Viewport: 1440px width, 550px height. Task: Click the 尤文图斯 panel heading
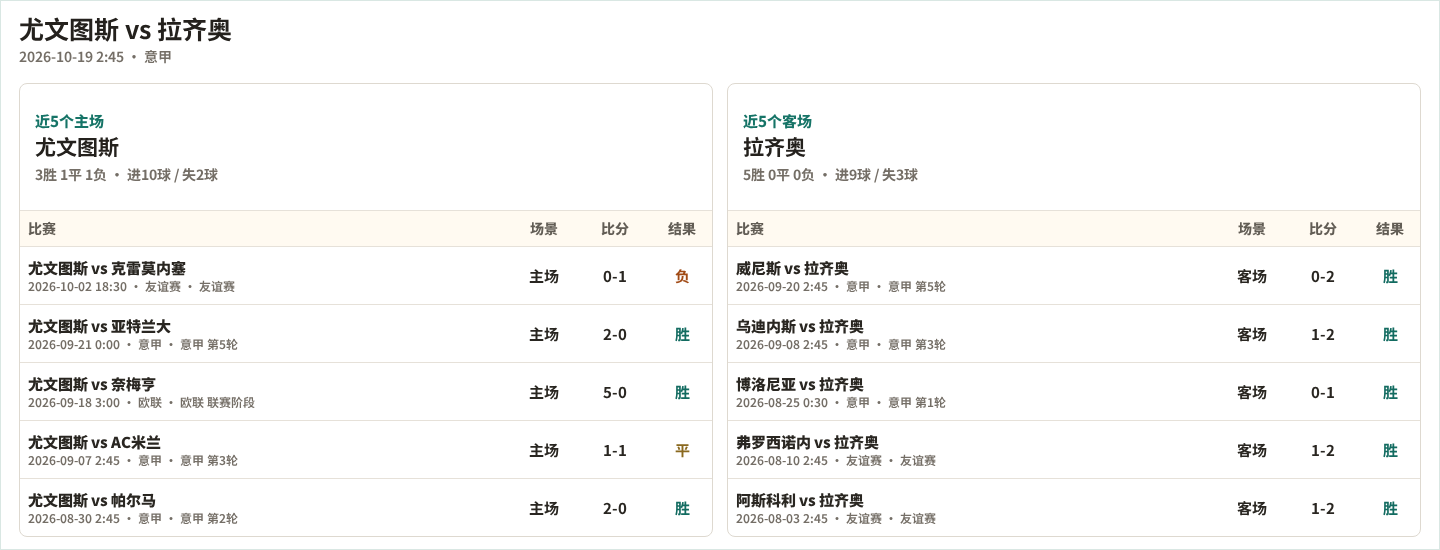coord(77,148)
